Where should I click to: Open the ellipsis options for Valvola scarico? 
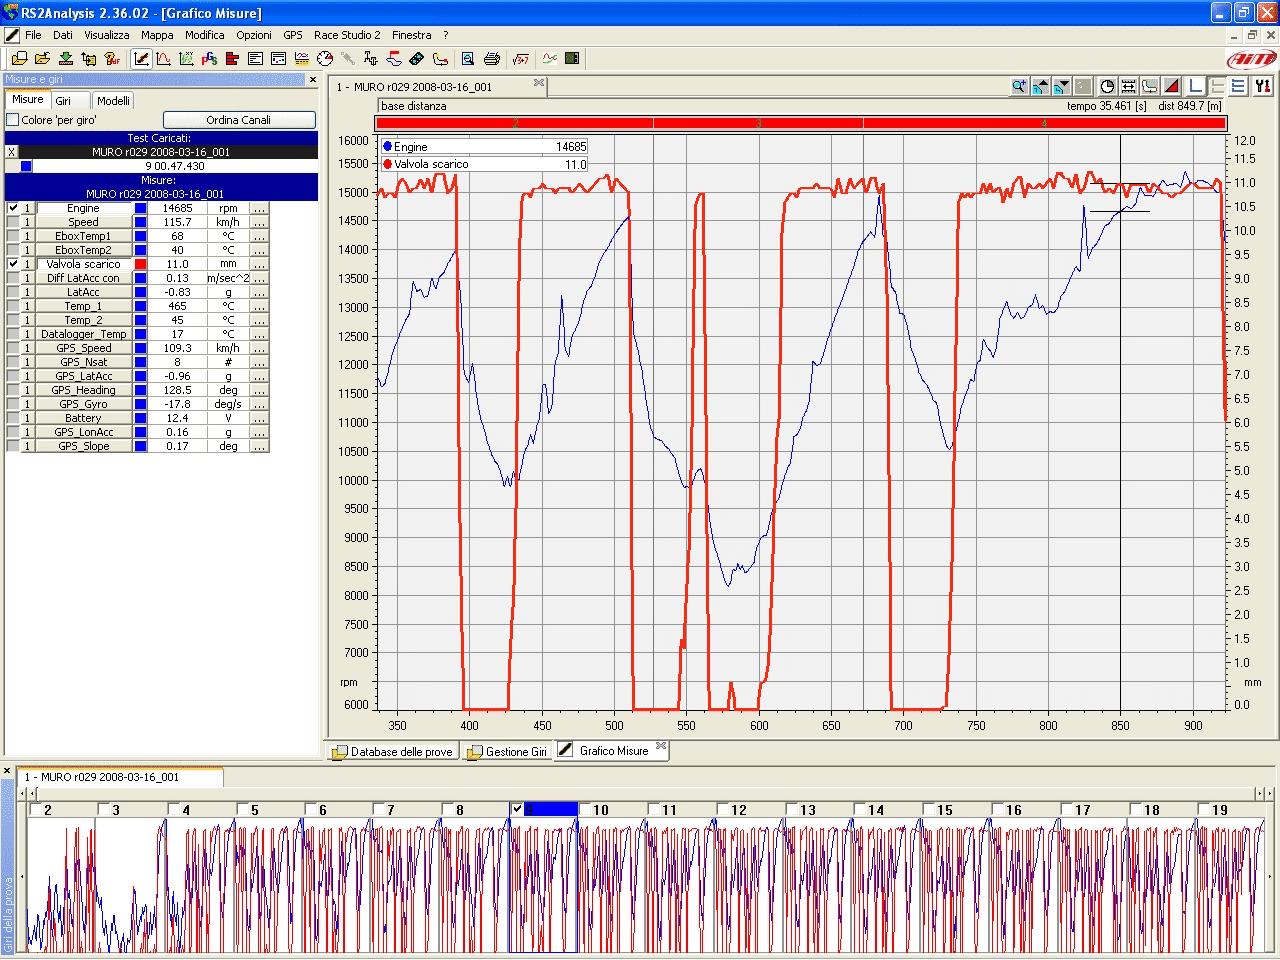click(x=259, y=264)
